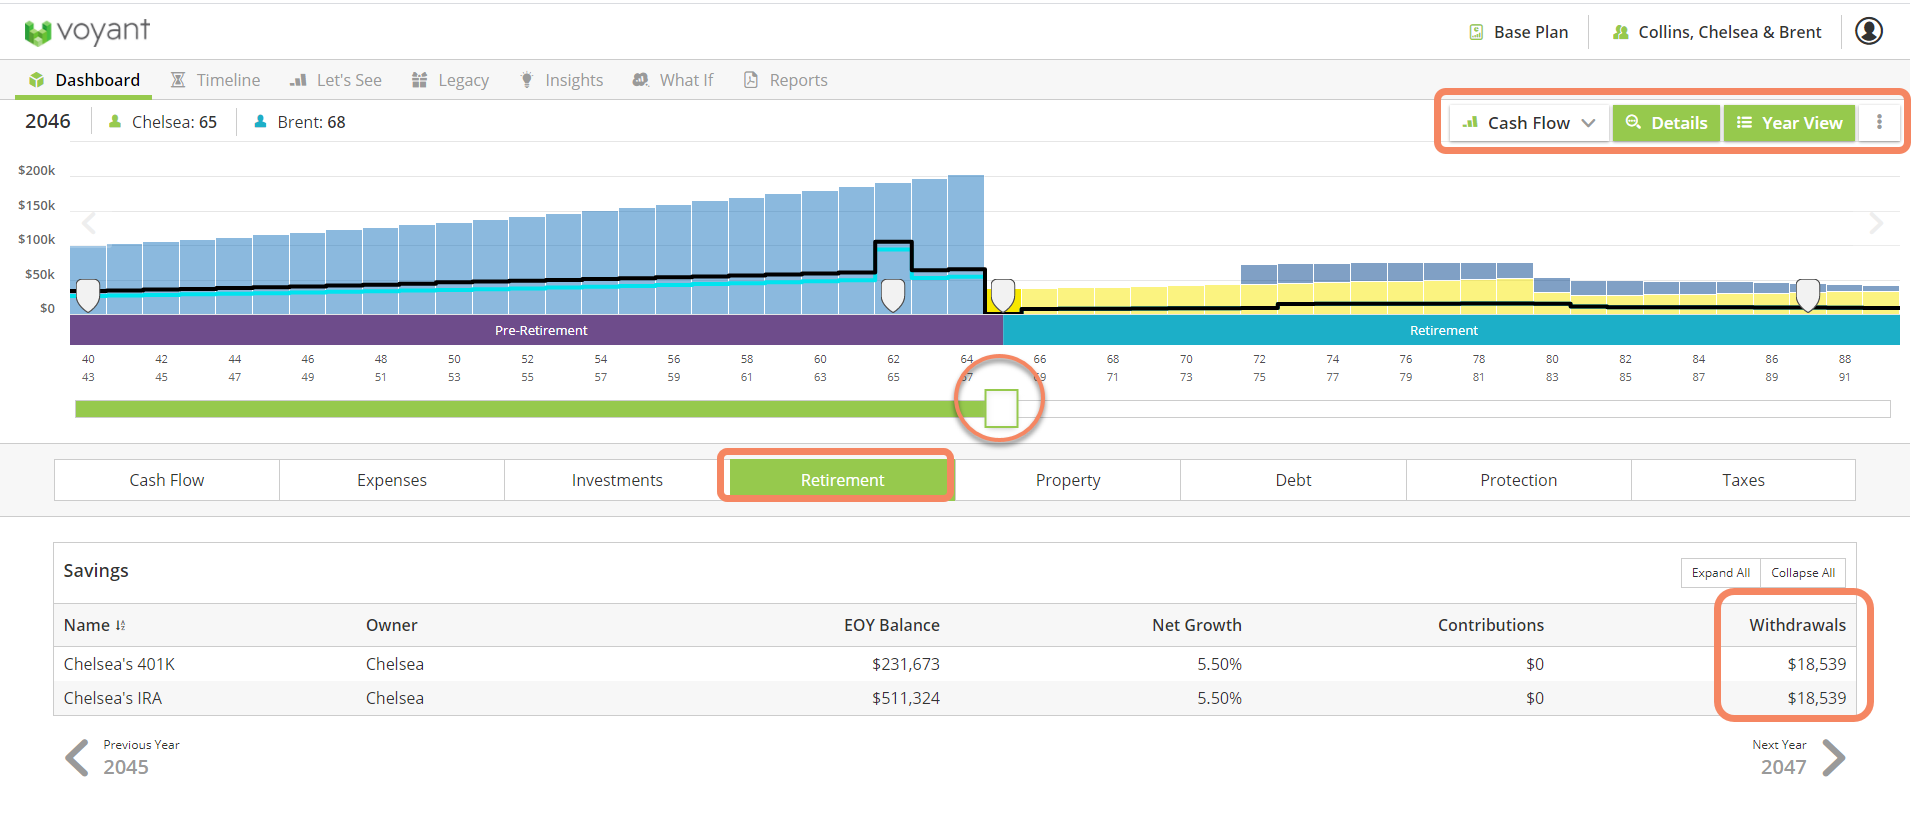This screenshot has height=831, width=1911.
Task: Click Collapse All in Savings
Action: 1803,573
